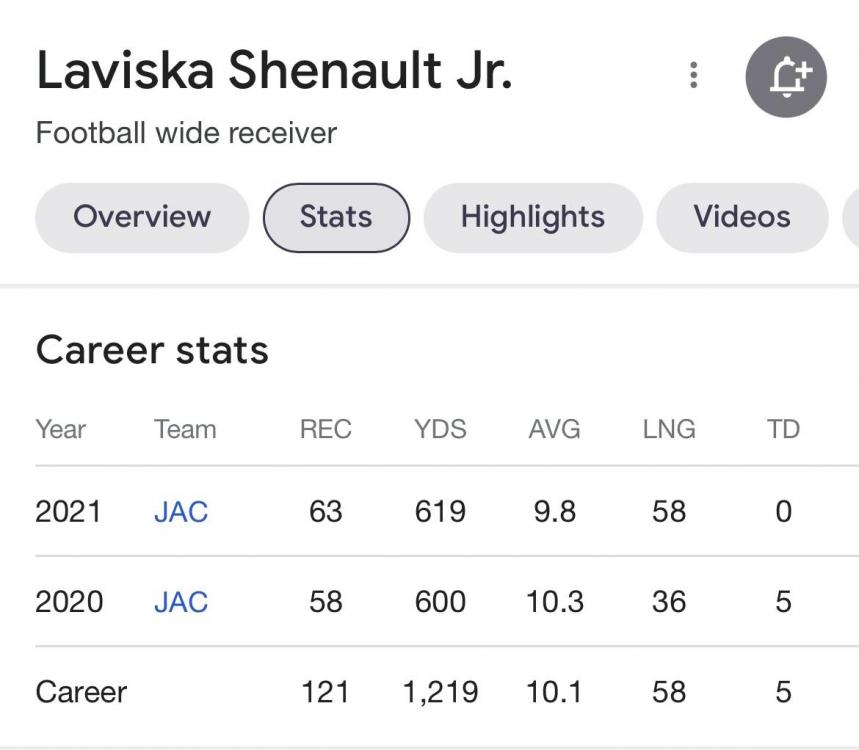Click the TD column header
Viewport: 859px width, 750px height.
(x=783, y=430)
